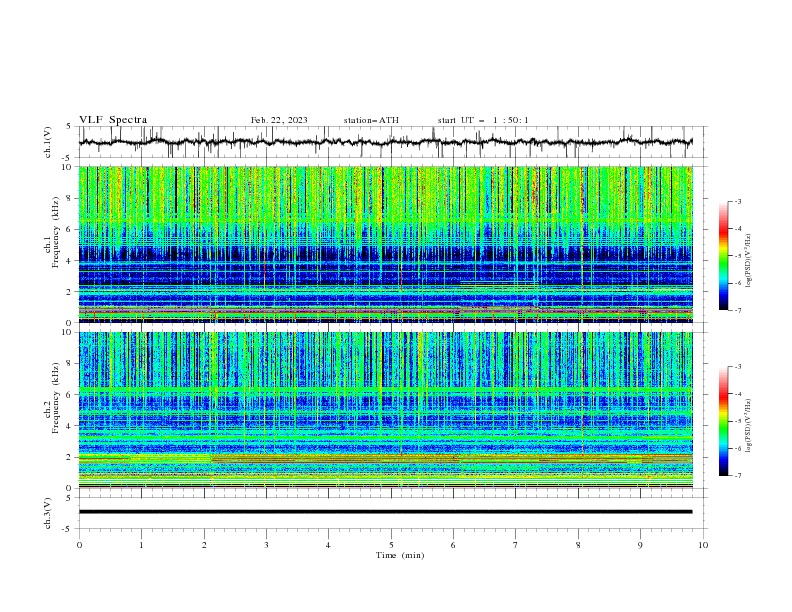
Task: Click the "-5" tick on ch.3(V) axis
Action: click(68, 529)
